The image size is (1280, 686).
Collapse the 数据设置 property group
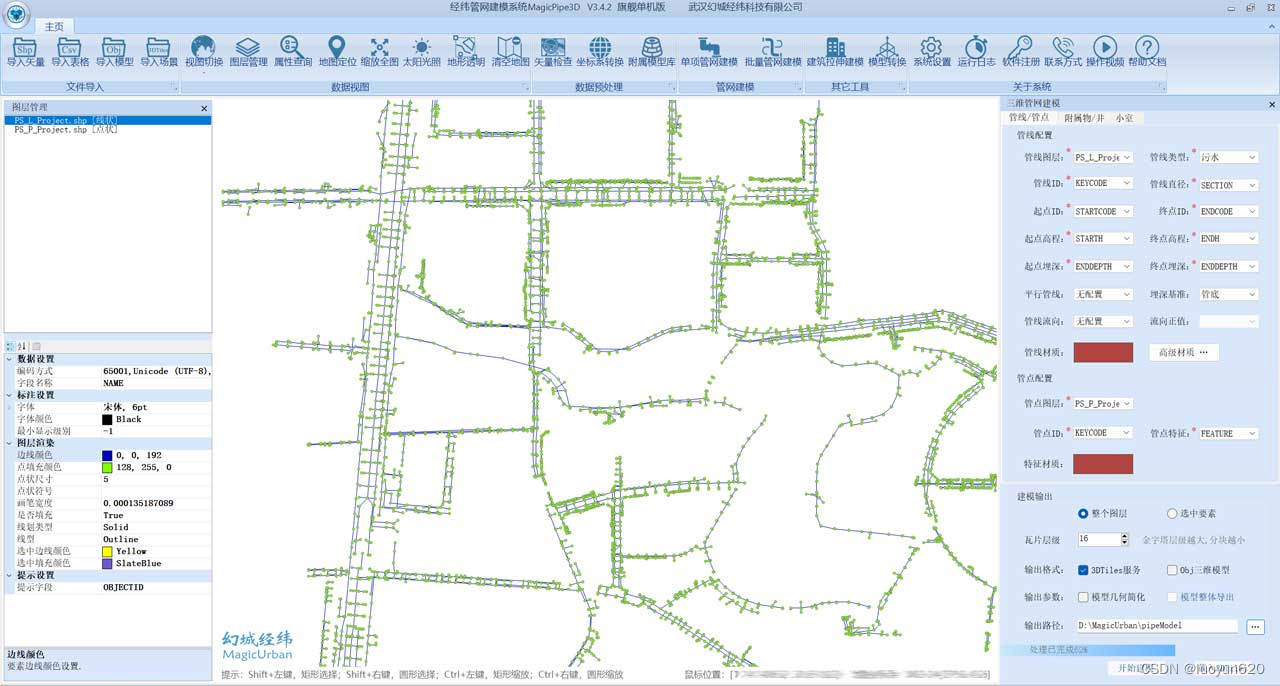(x=10, y=359)
